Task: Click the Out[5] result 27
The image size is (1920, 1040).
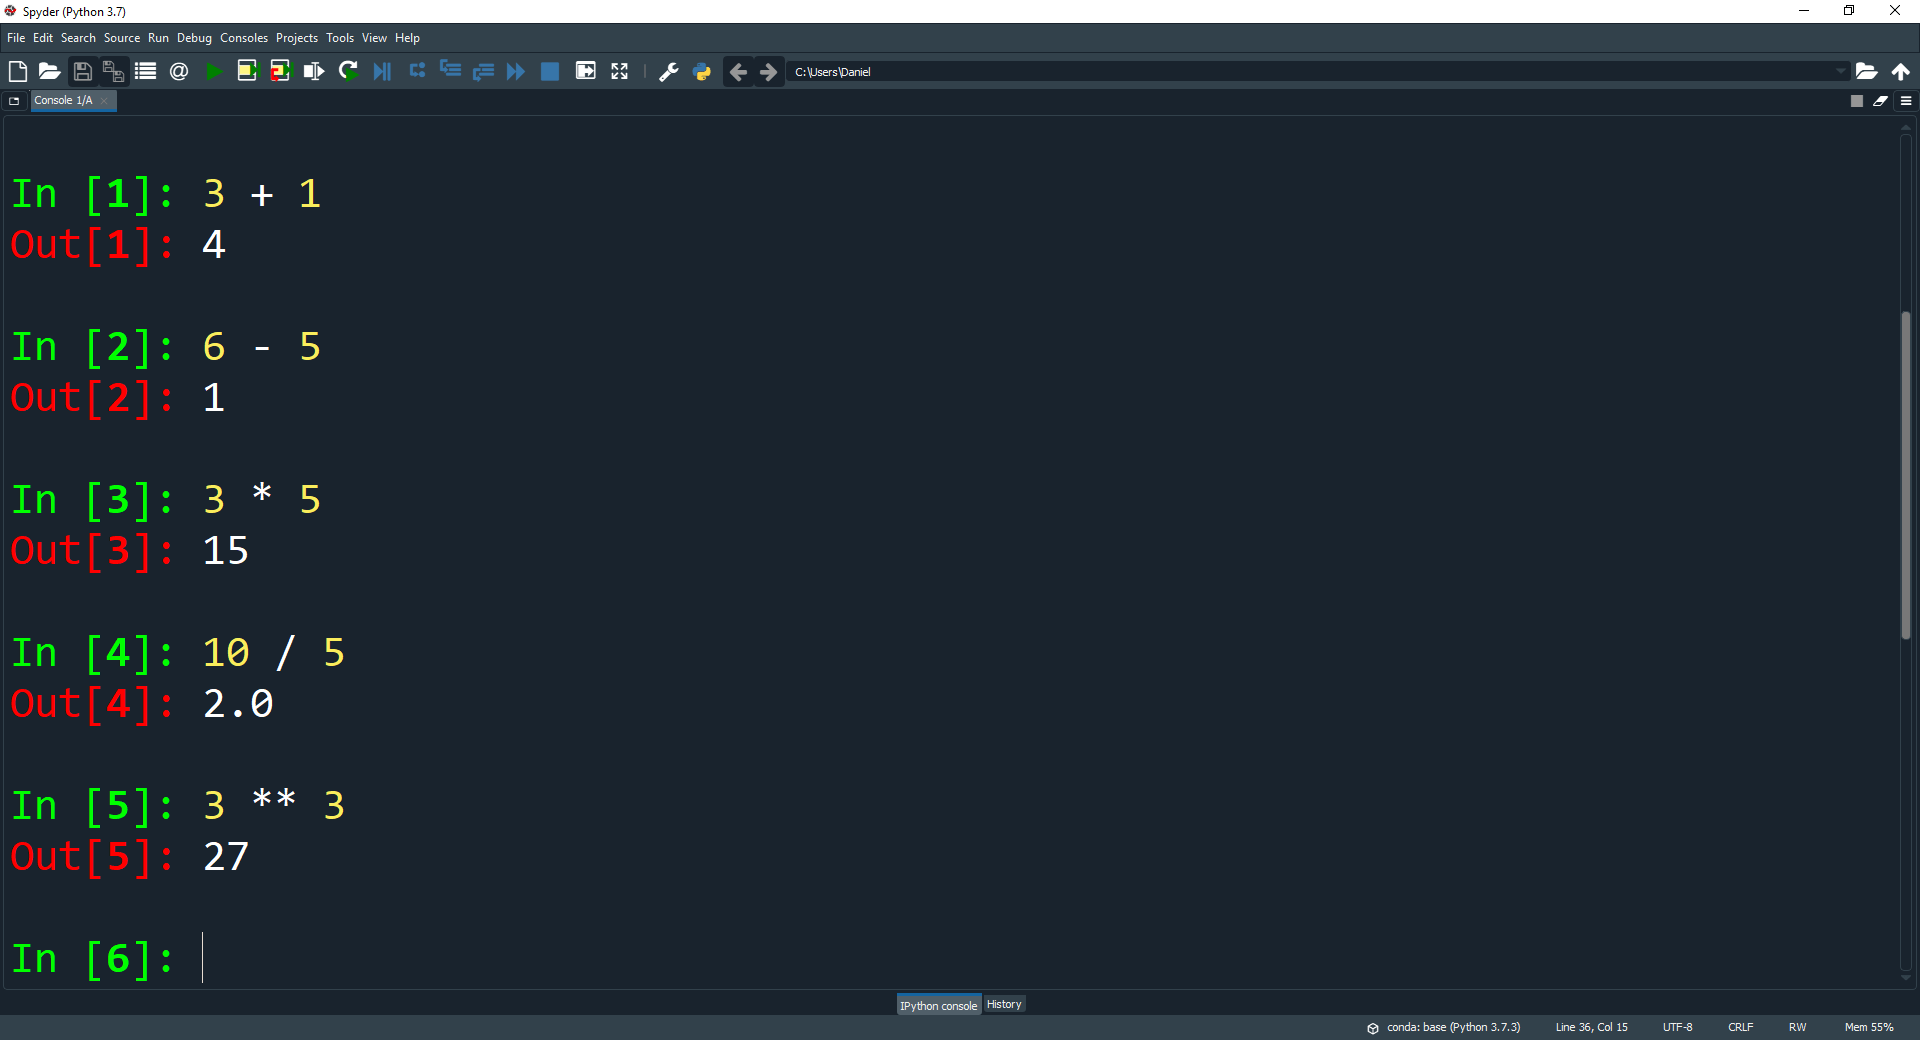Action: (226, 857)
